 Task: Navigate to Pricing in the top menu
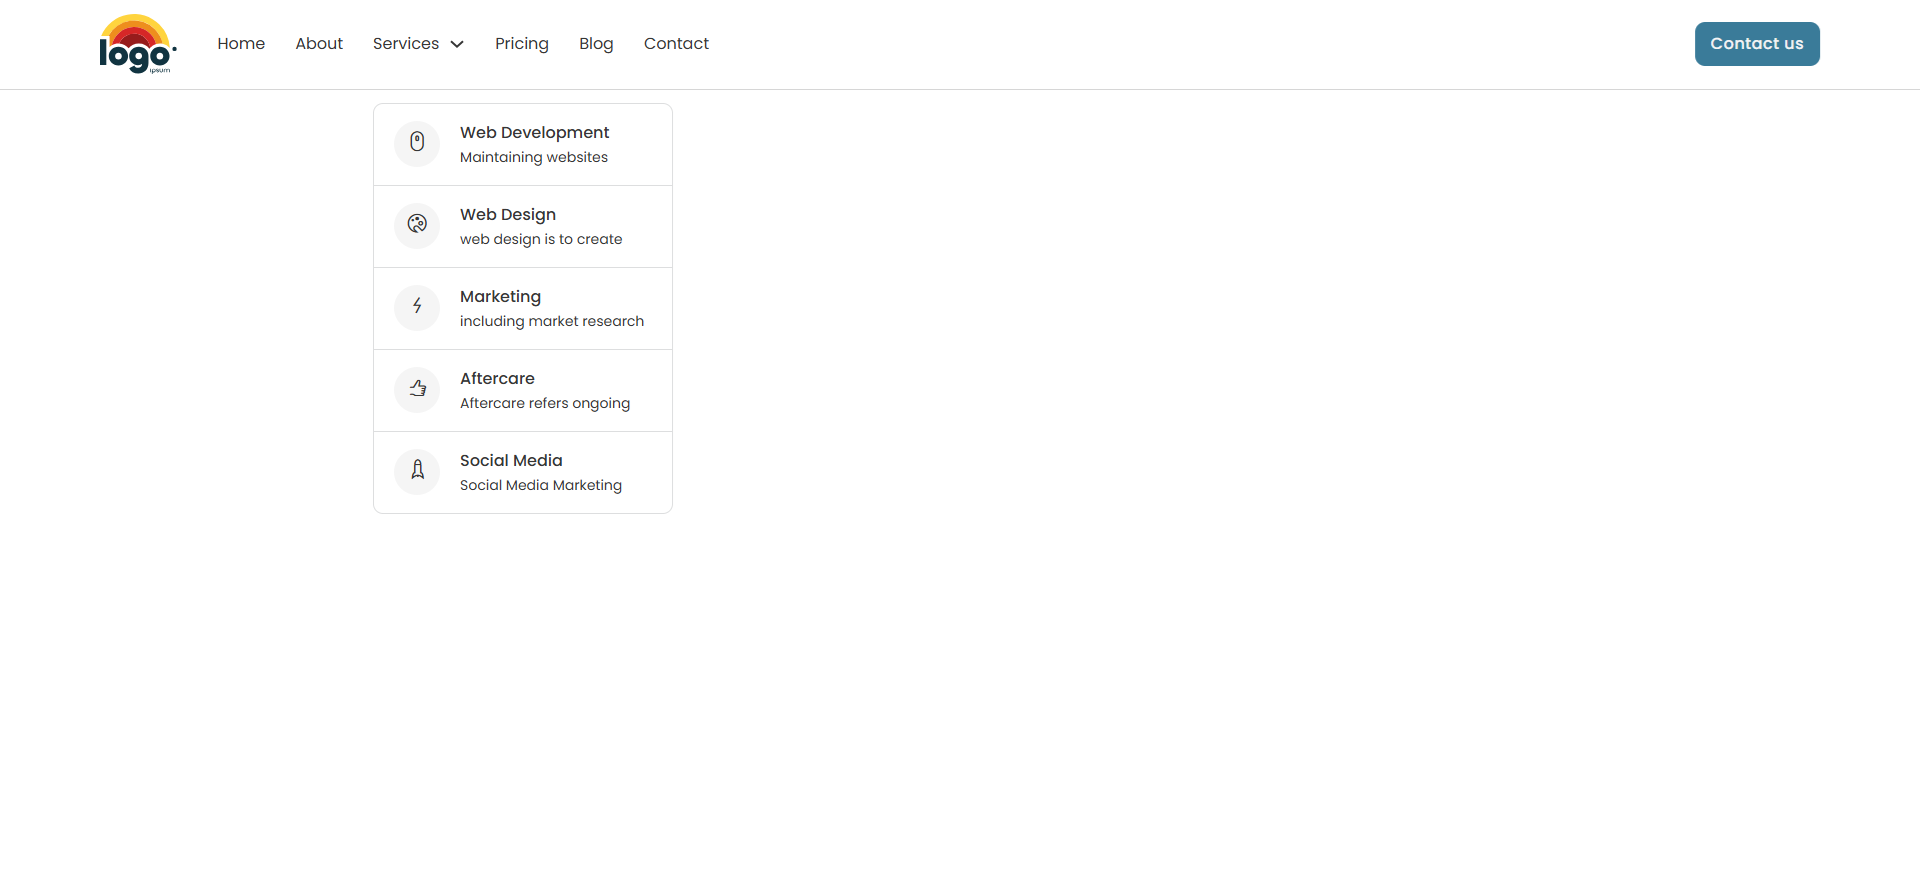521,44
